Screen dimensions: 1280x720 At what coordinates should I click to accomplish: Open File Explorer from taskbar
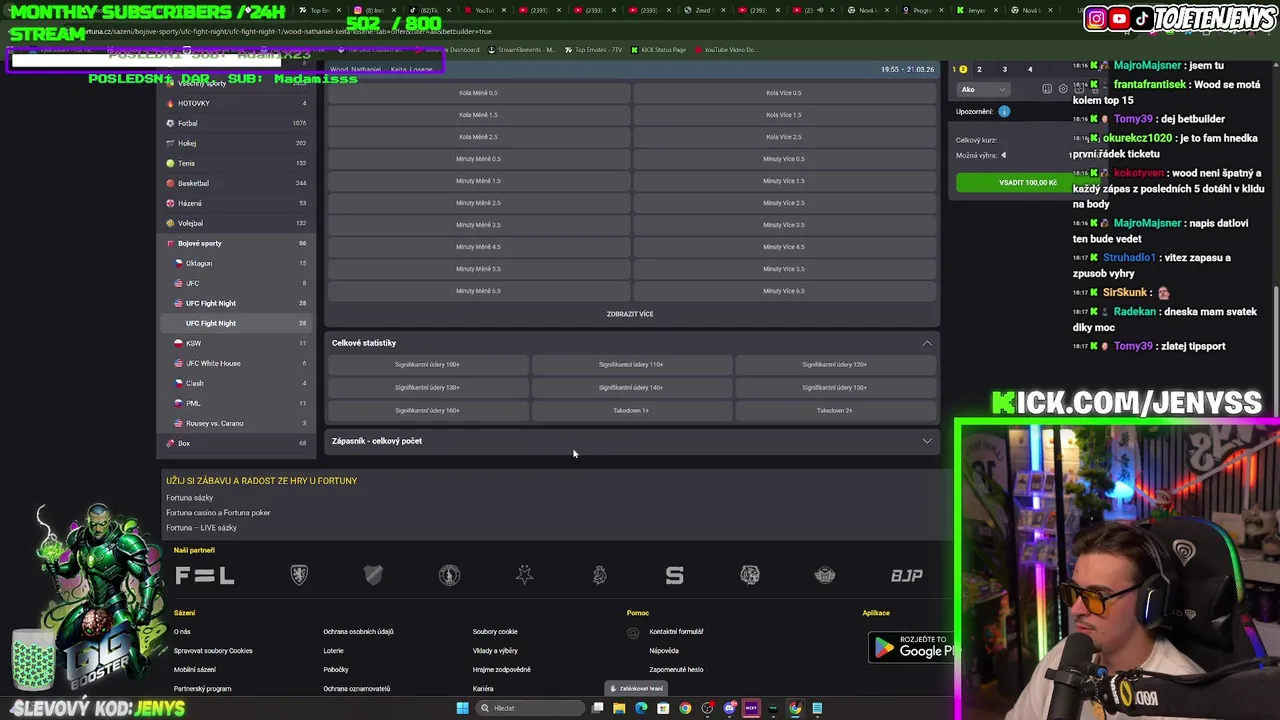tap(619, 708)
